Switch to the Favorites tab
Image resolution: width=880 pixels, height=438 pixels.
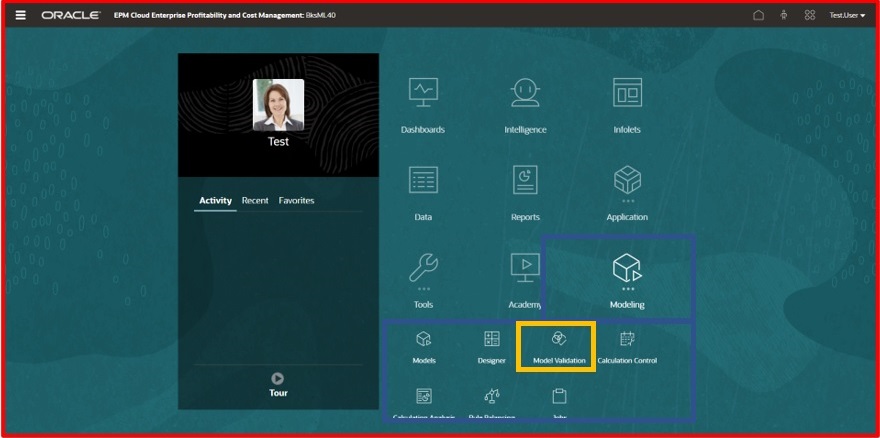click(x=296, y=200)
